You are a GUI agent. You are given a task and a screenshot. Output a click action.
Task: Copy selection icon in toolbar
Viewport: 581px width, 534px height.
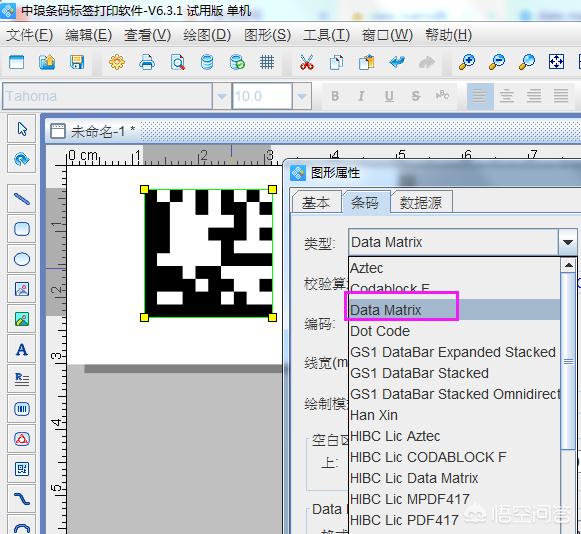(x=336, y=62)
